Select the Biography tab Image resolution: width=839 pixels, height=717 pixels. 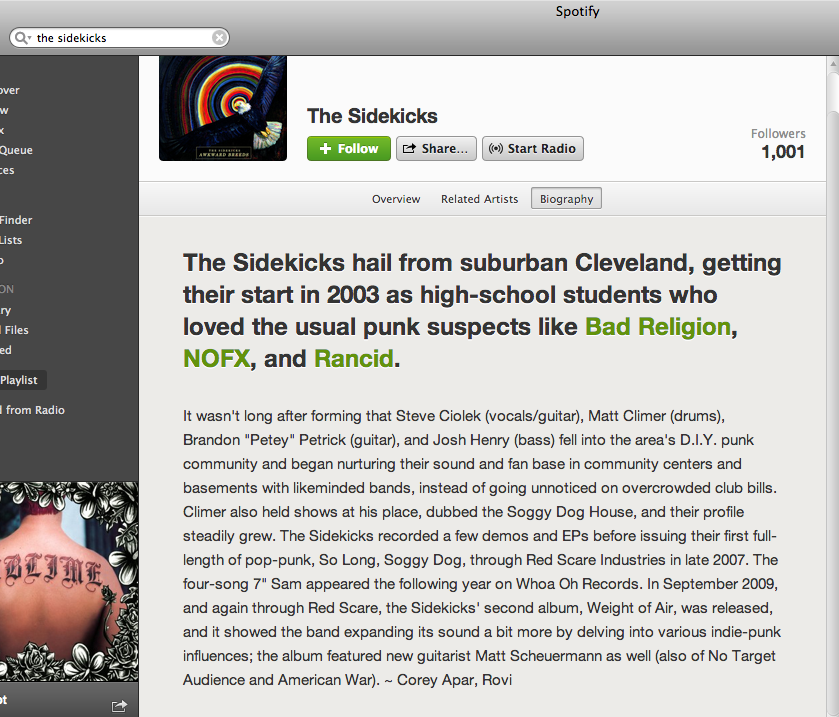pos(566,199)
